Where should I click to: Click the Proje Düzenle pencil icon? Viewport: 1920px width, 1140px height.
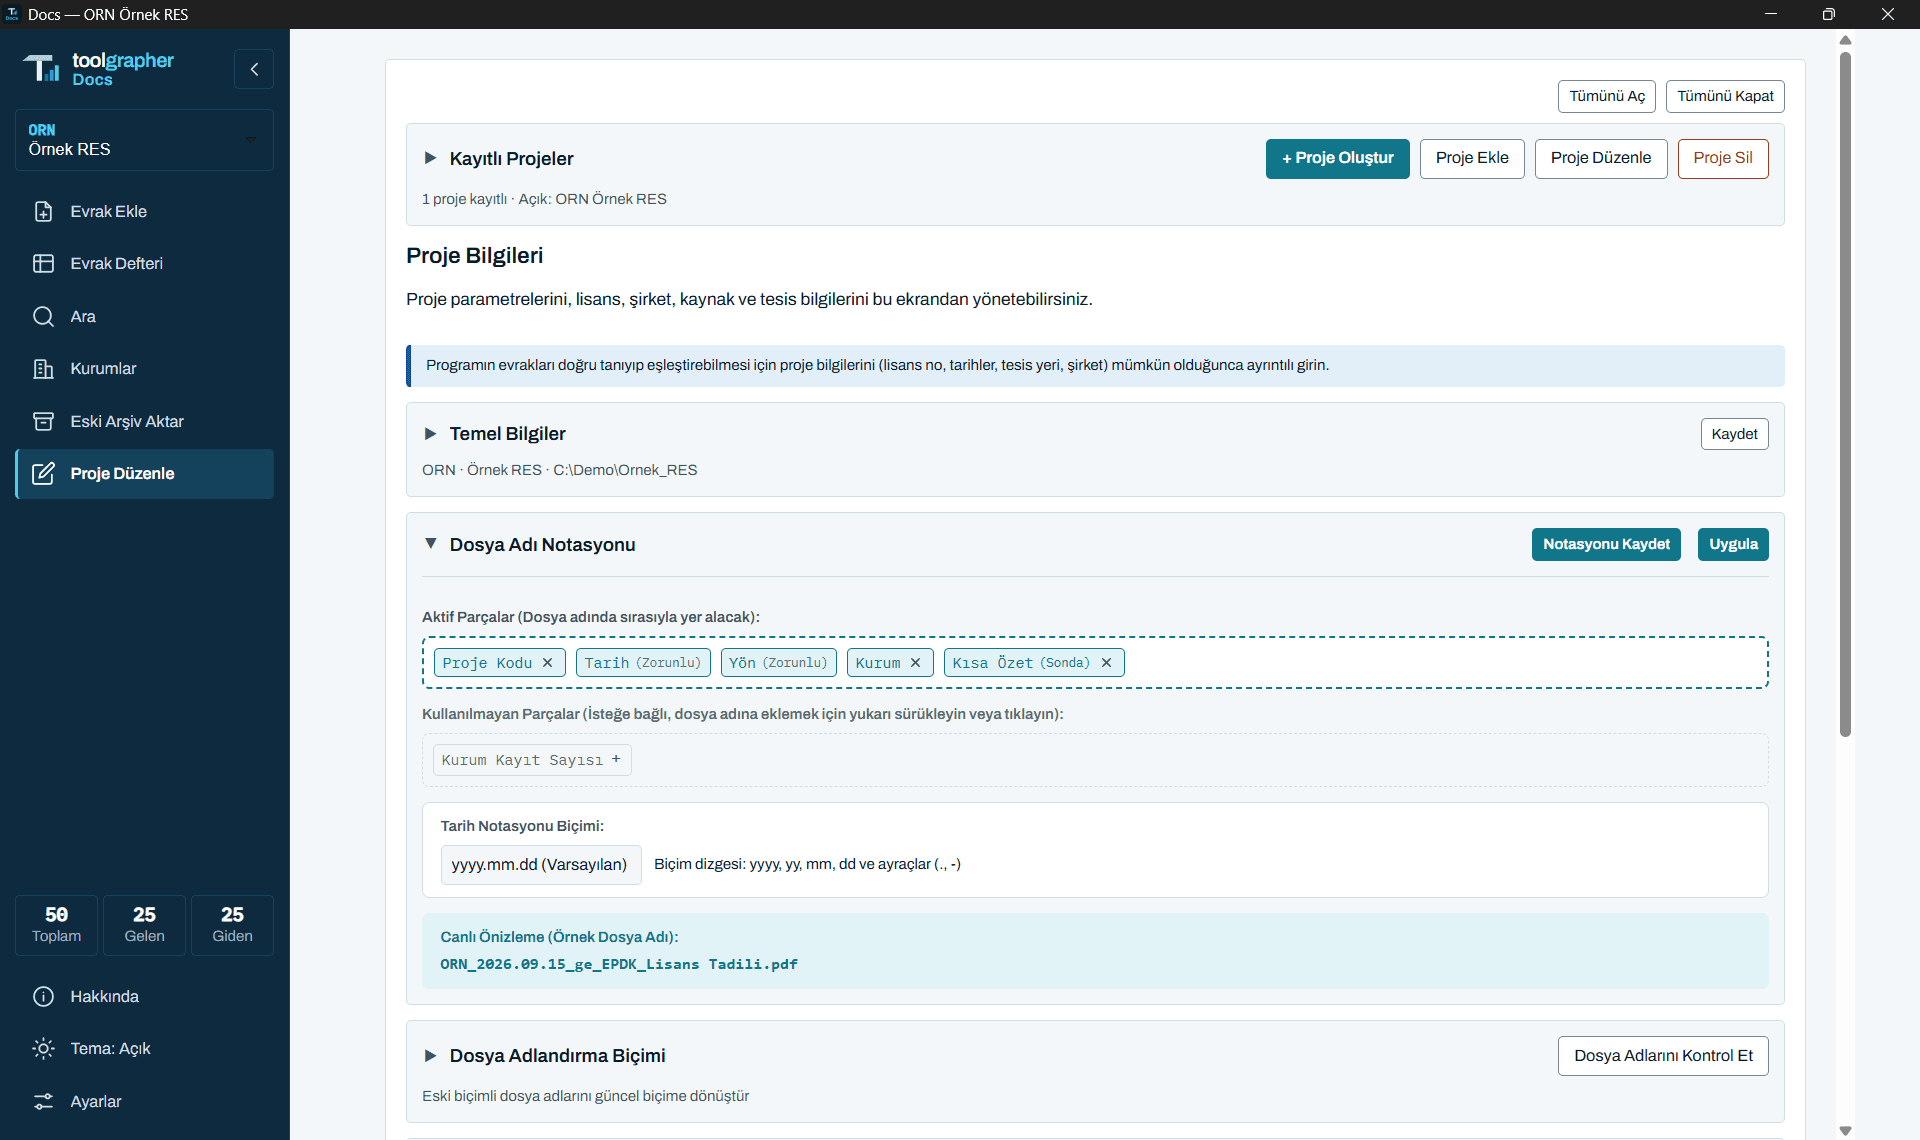pyautogui.click(x=43, y=473)
